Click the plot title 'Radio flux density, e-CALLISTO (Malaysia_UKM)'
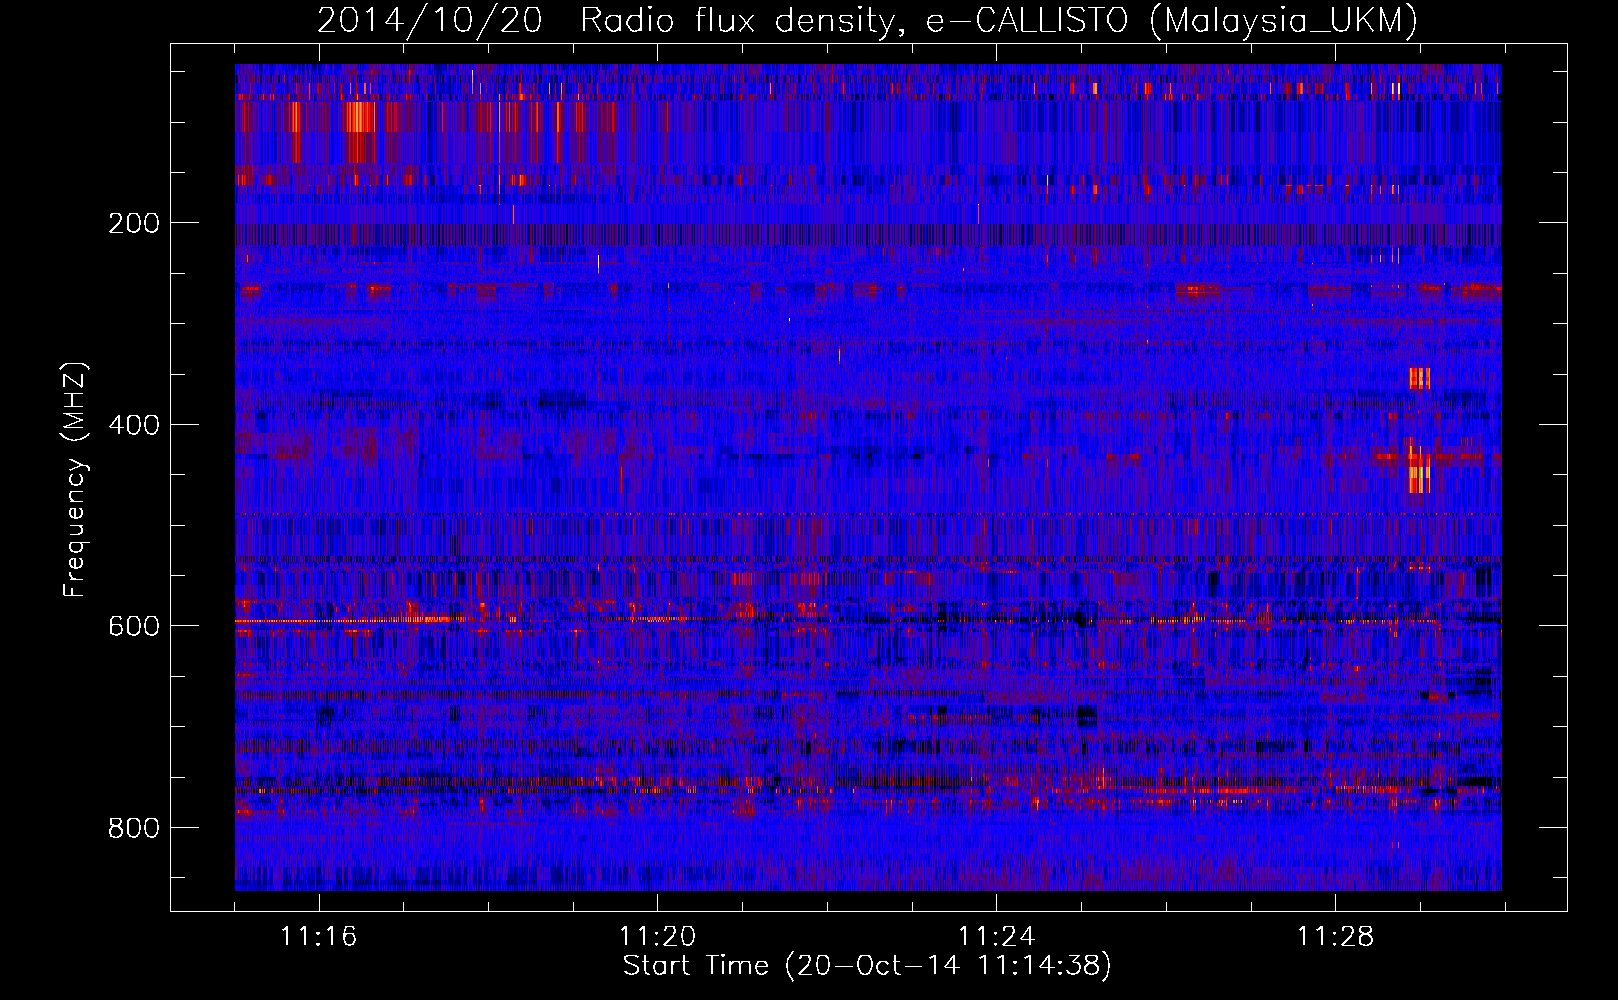The image size is (1618, 1000). (x=998, y=20)
